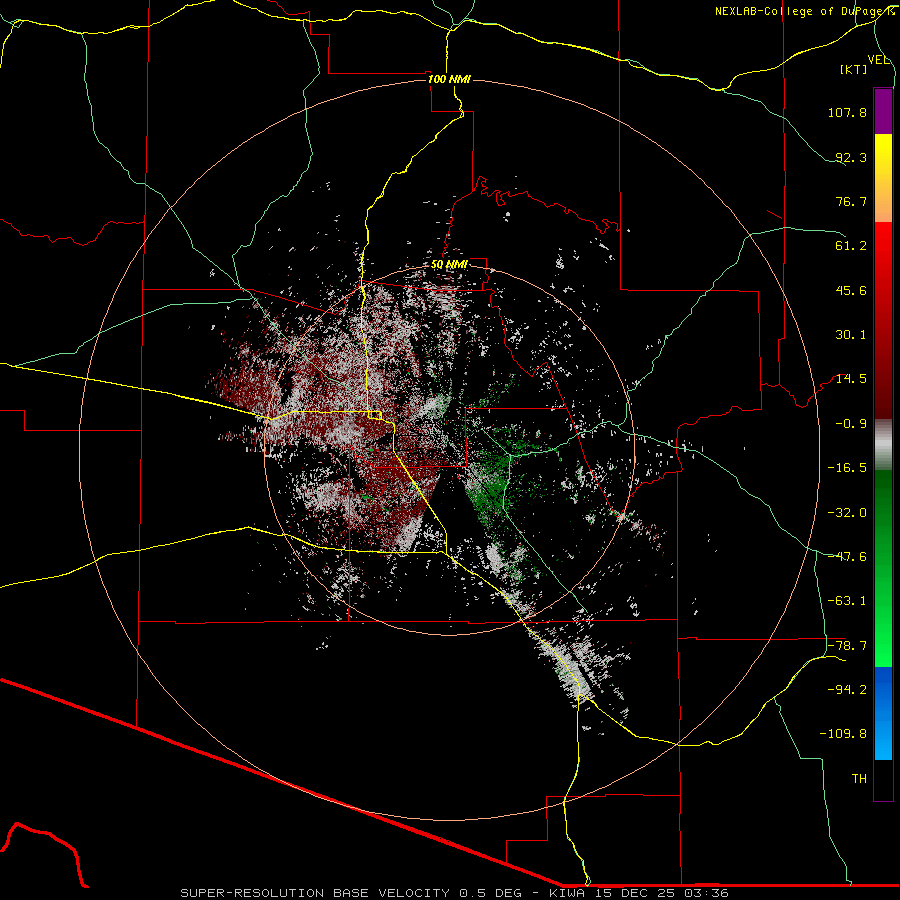Click the 92.3 legend value
This screenshot has height=900, width=900.
(x=851, y=157)
